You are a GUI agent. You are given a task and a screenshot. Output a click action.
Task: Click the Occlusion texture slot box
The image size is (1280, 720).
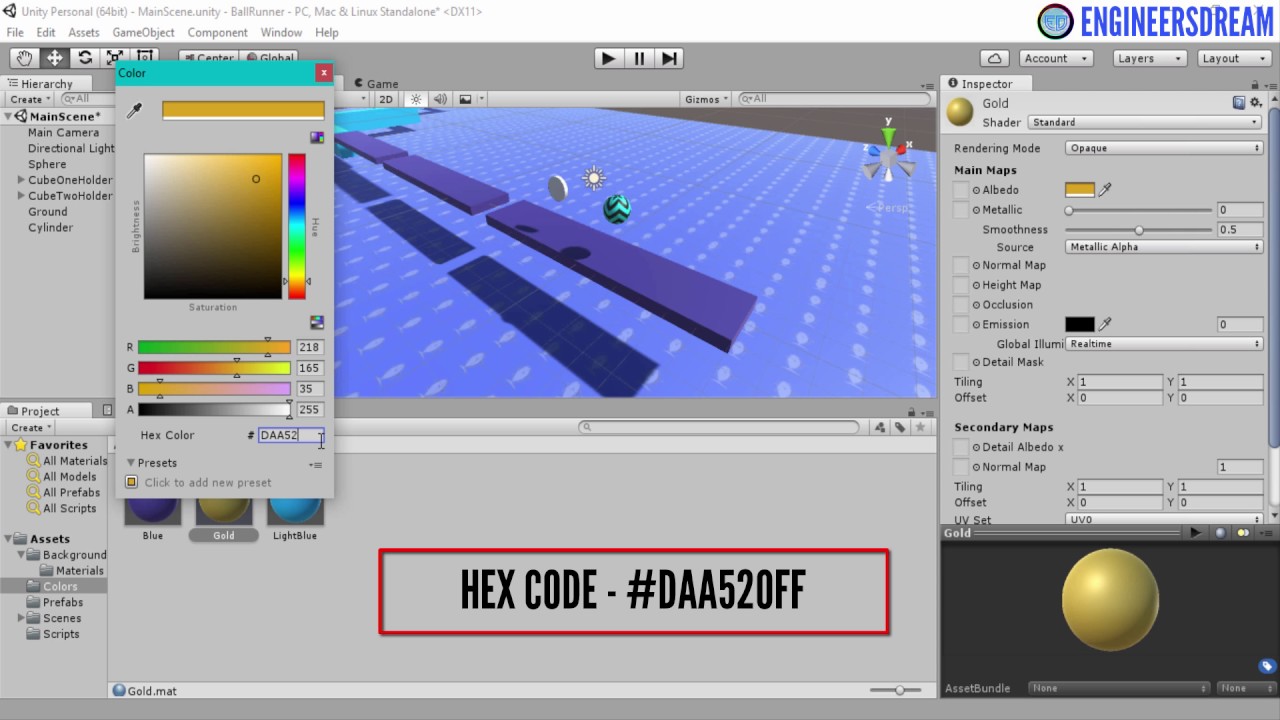961,305
